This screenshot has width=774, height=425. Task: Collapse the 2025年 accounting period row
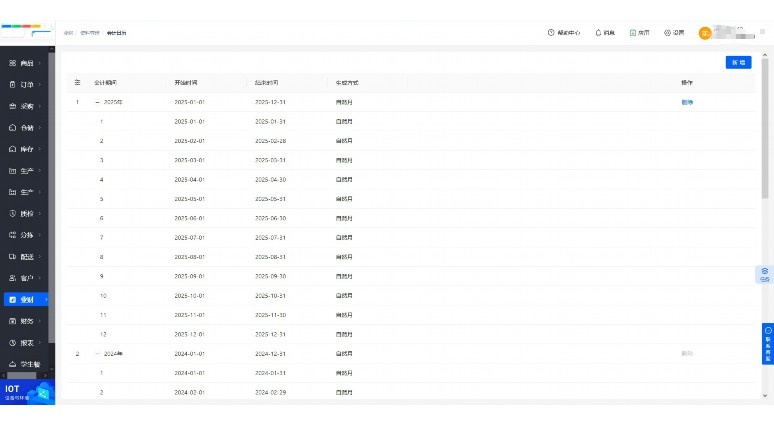(97, 102)
